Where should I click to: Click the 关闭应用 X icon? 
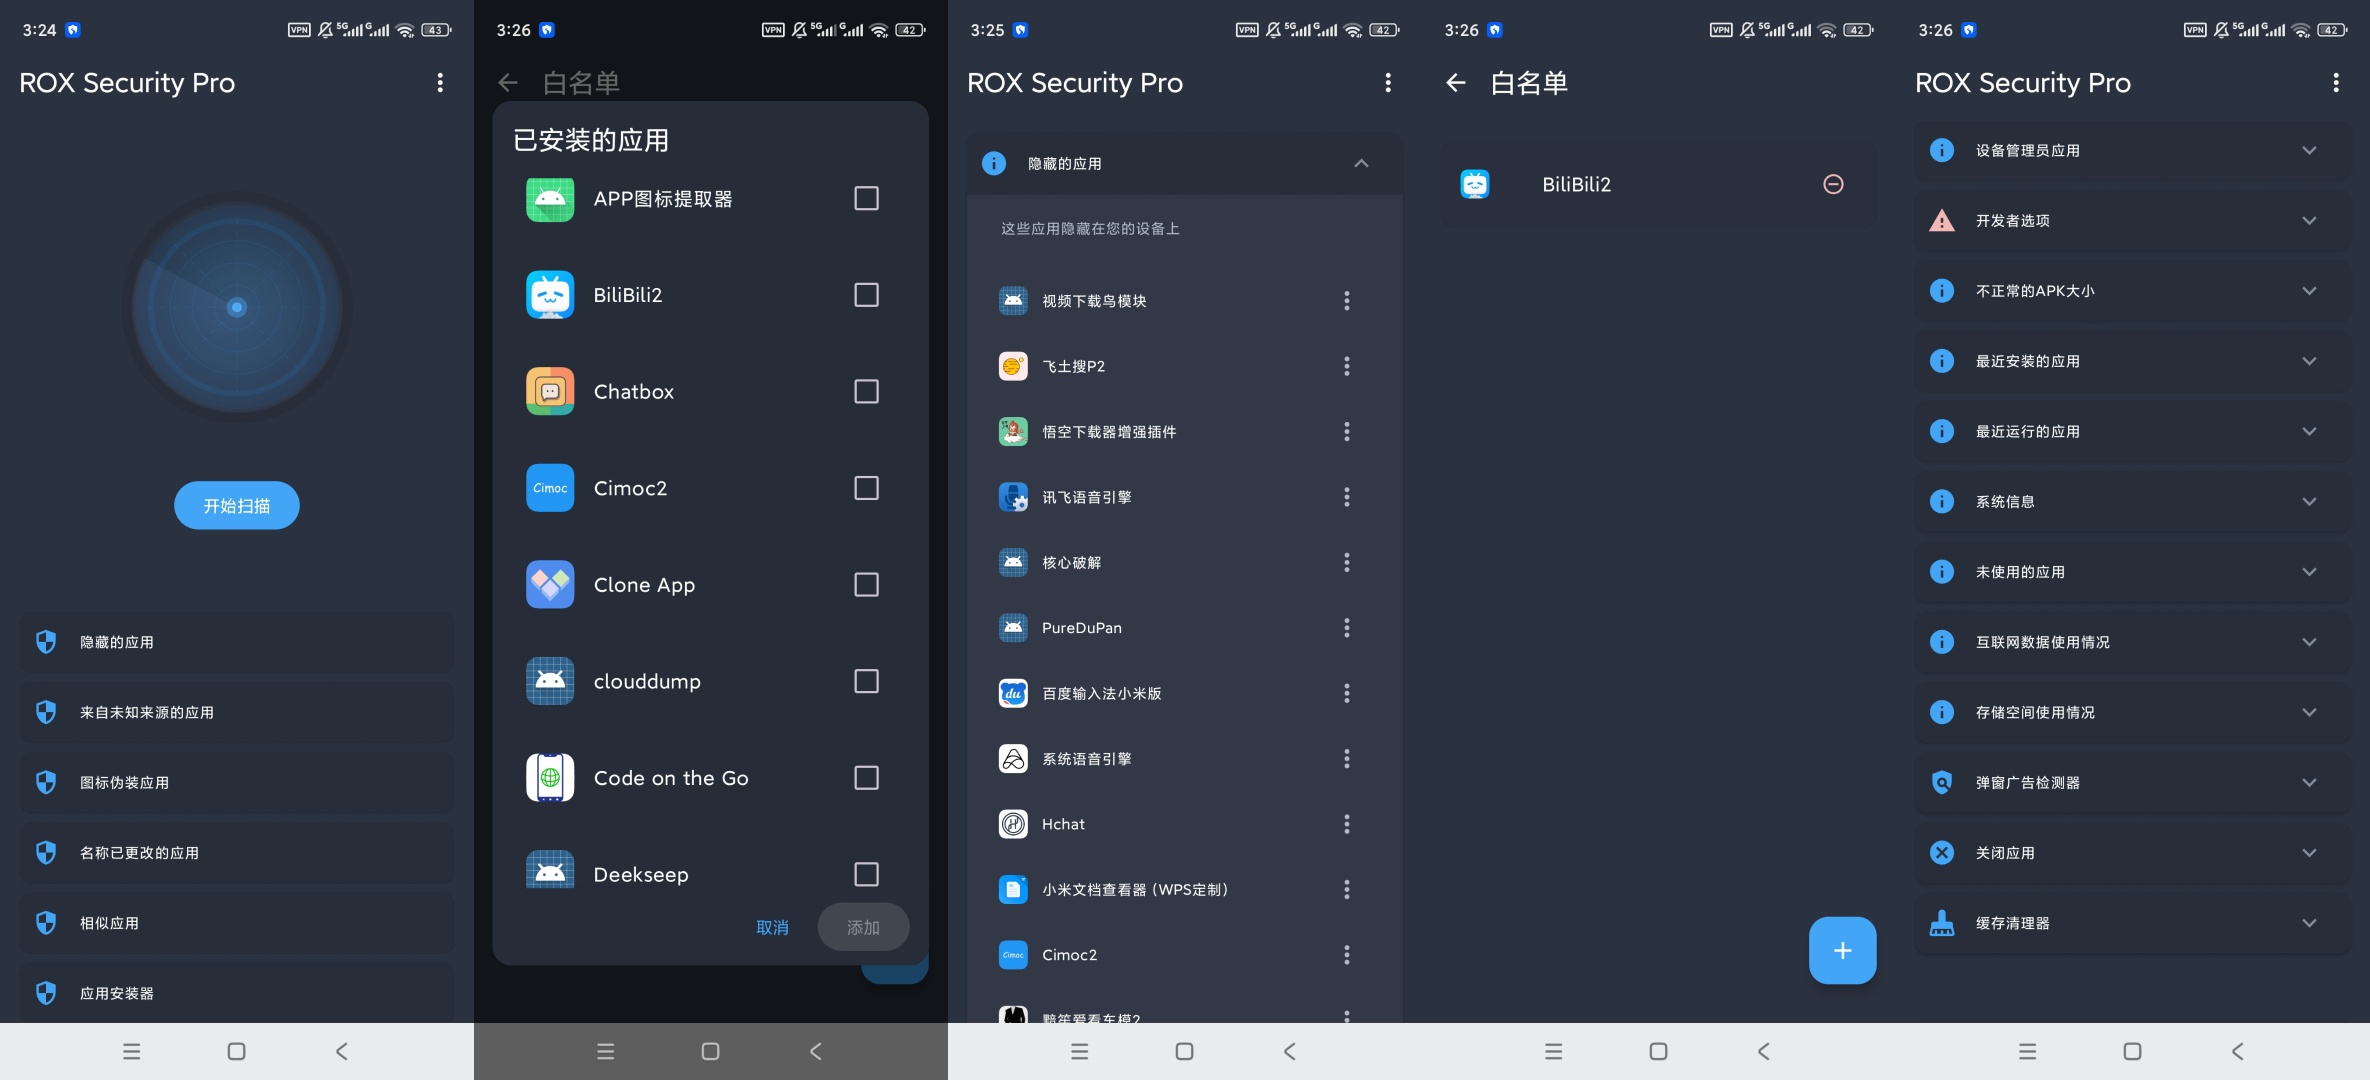click(x=1942, y=853)
